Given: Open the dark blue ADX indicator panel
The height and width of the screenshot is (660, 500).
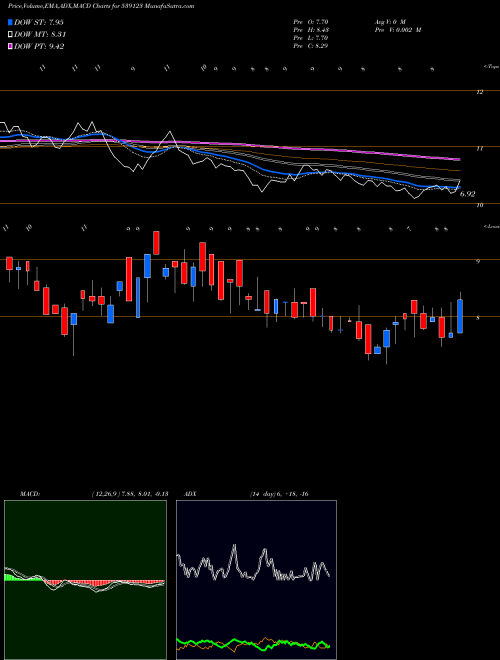Looking at the screenshot, I should [256, 580].
